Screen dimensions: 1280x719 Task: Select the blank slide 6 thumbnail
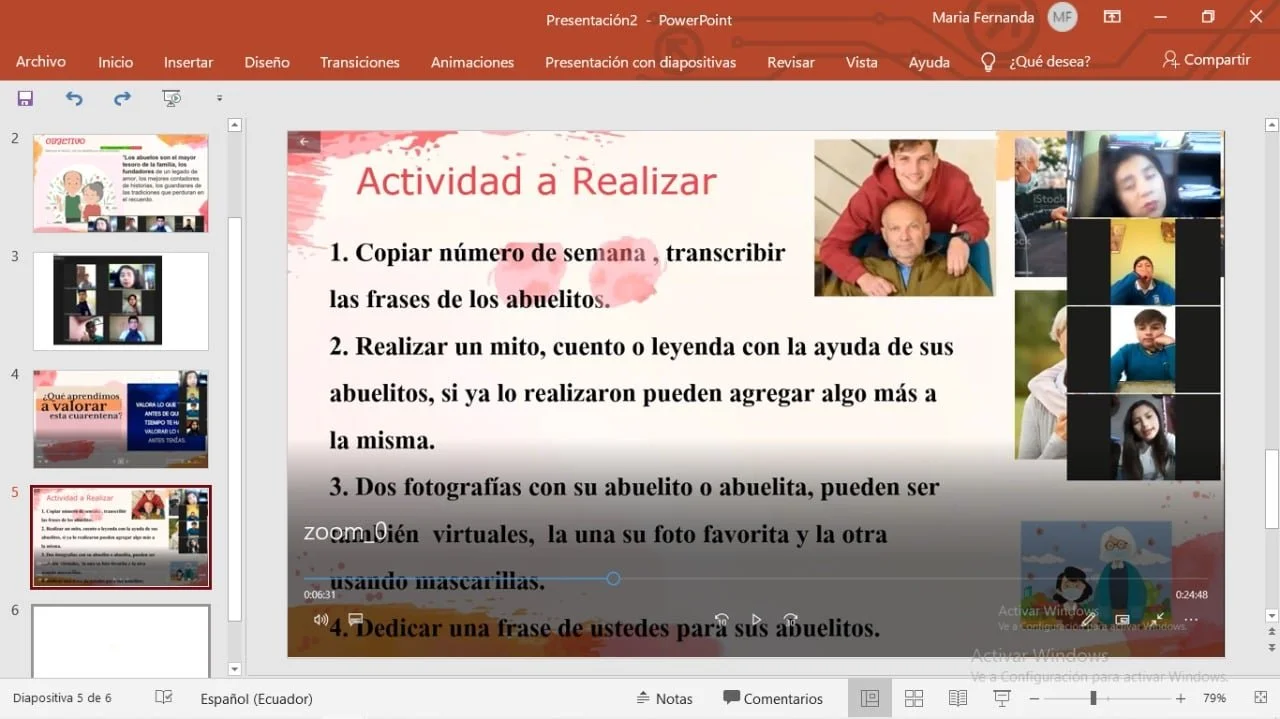pos(121,641)
